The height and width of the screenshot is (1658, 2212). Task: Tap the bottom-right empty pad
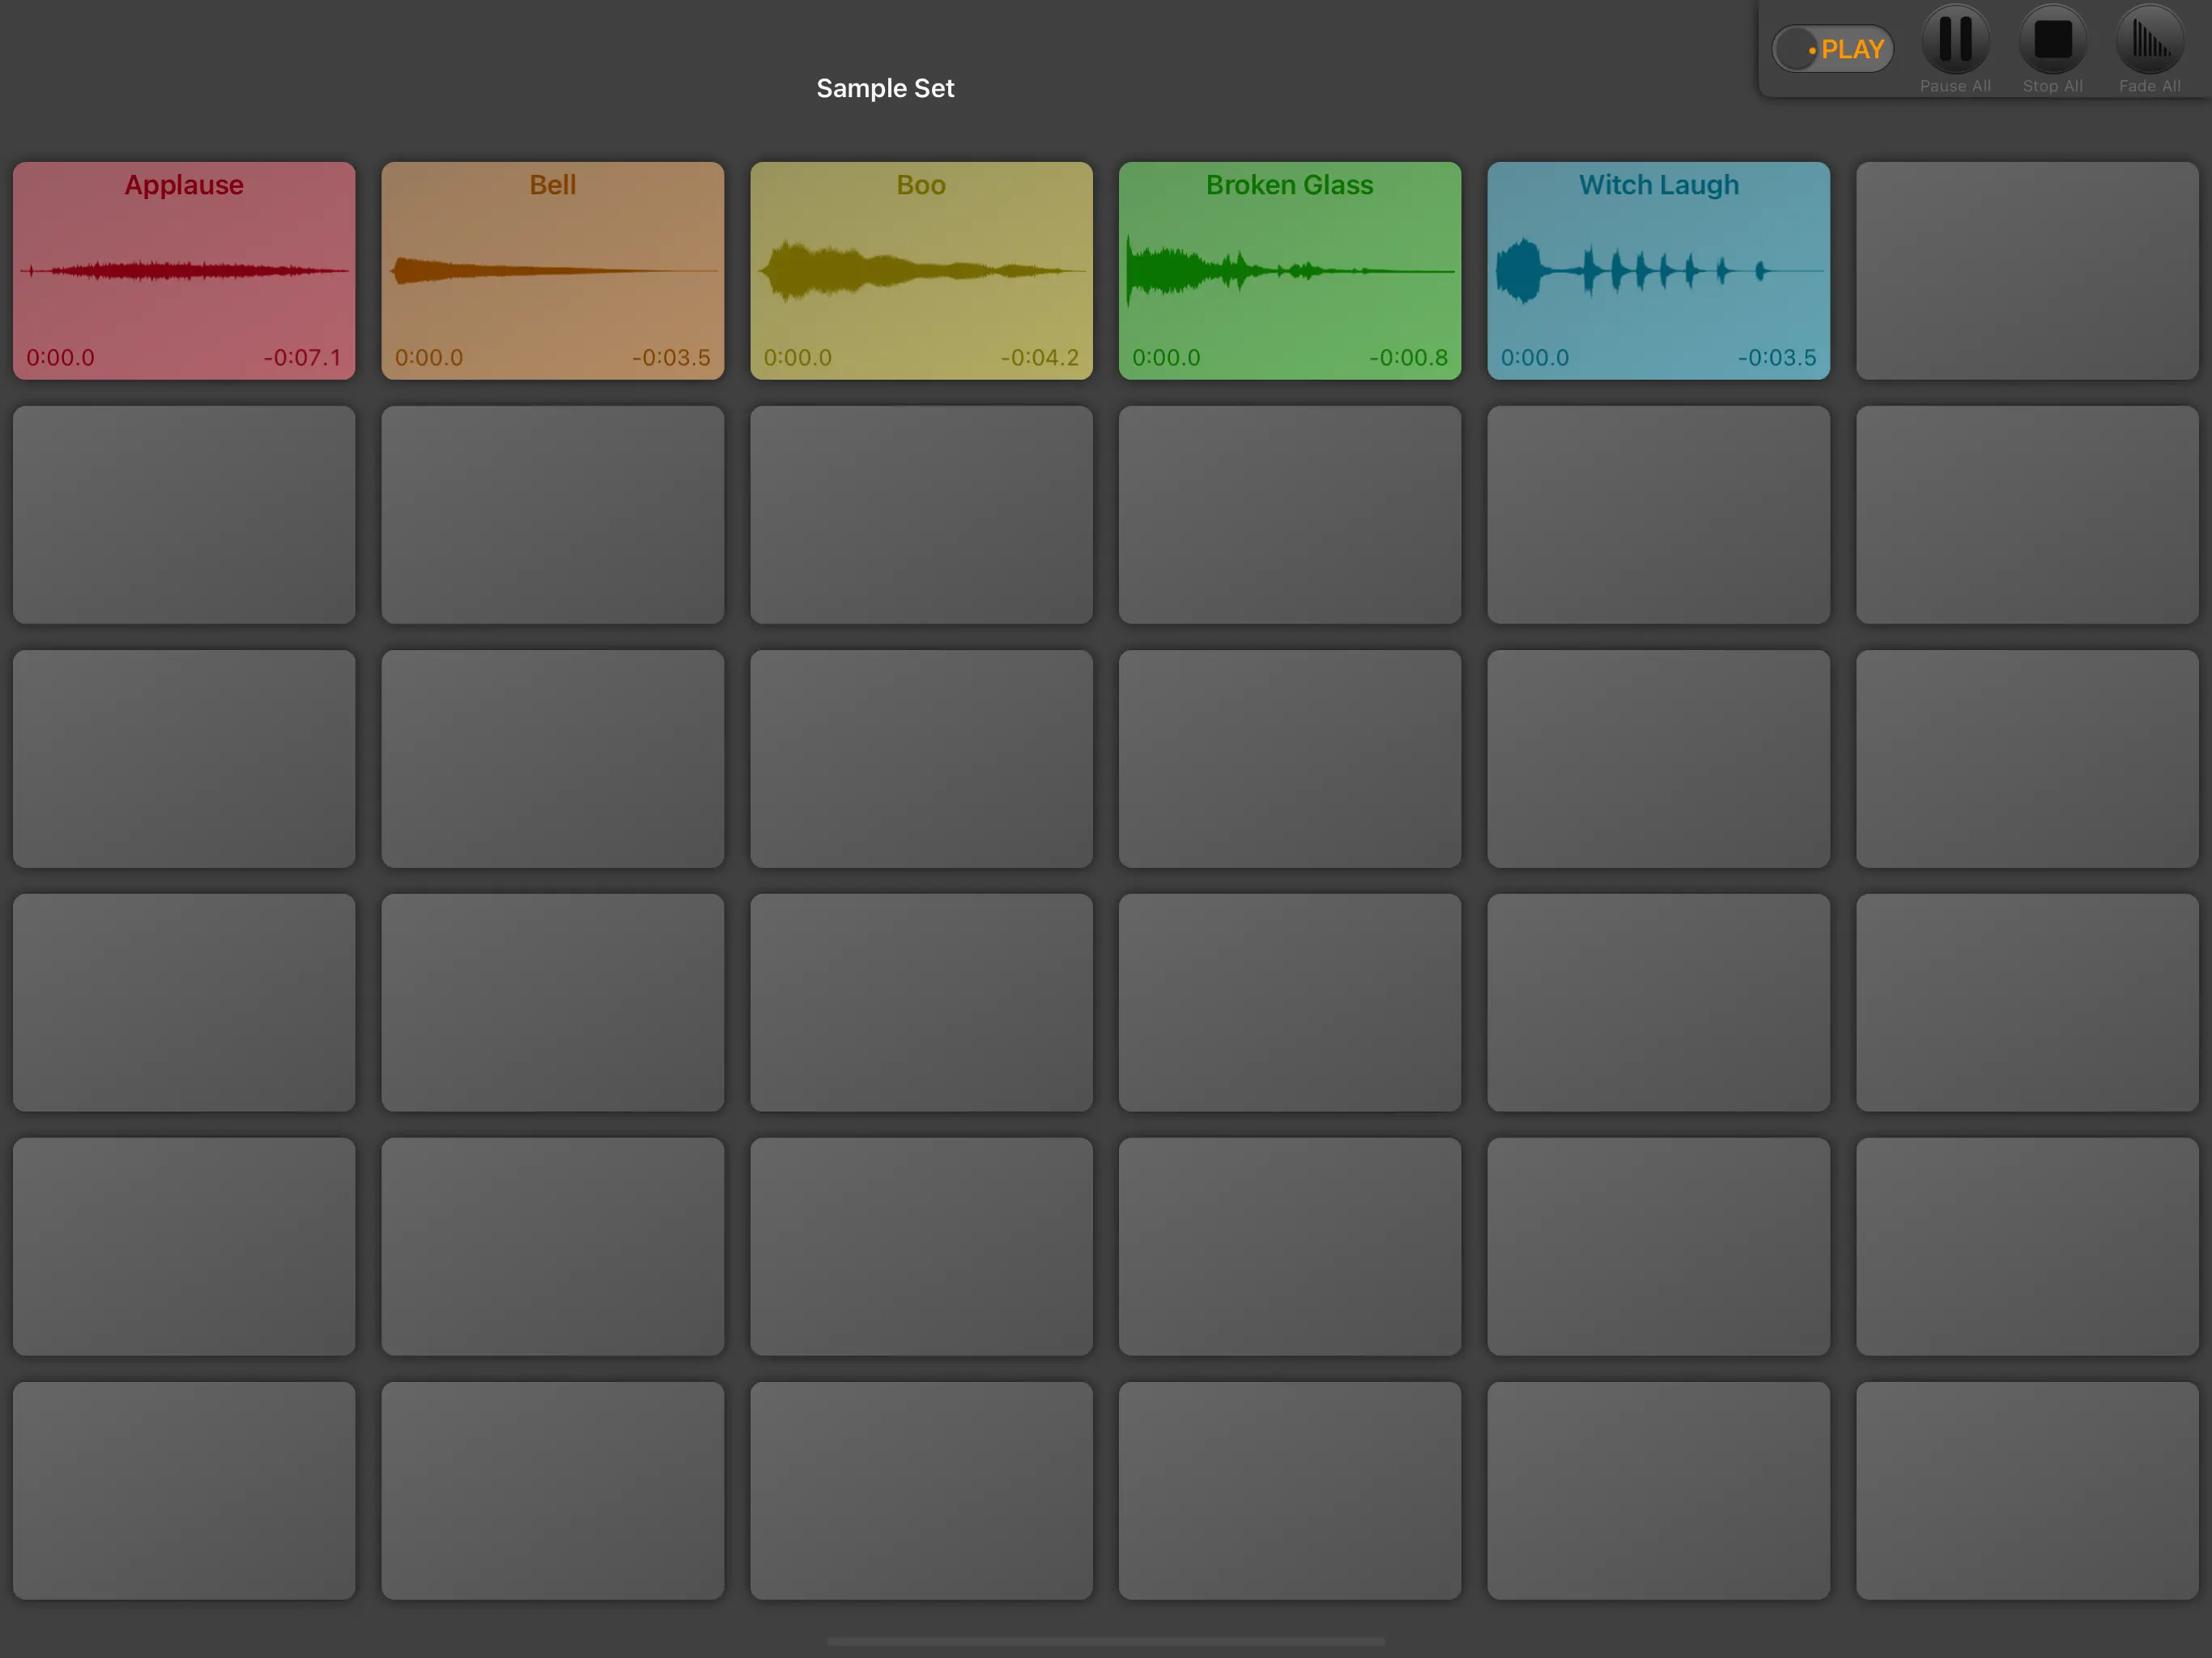coord(2026,1490)
